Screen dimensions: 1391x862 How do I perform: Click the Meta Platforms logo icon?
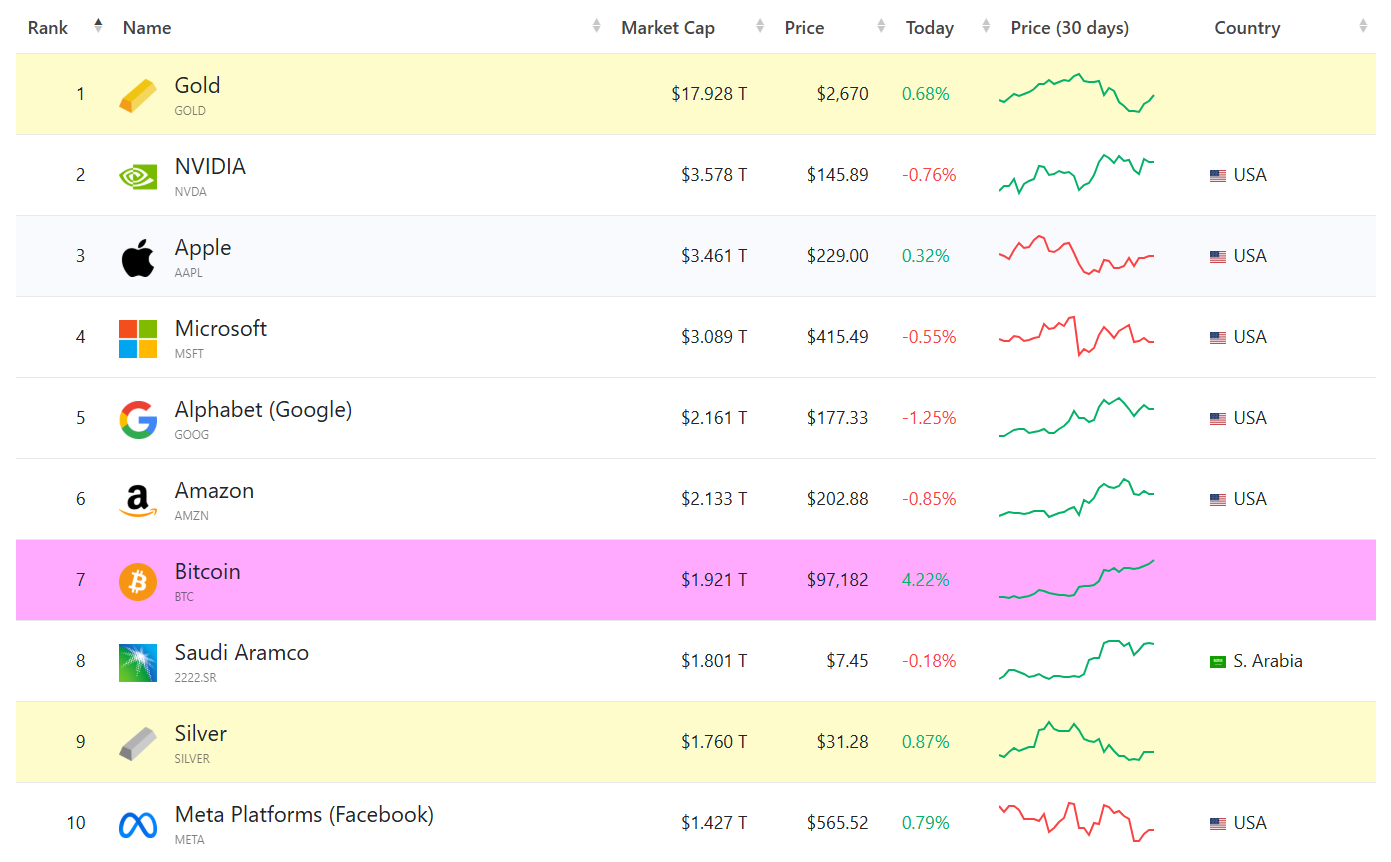pyautogui.click(x=138, y=824)
